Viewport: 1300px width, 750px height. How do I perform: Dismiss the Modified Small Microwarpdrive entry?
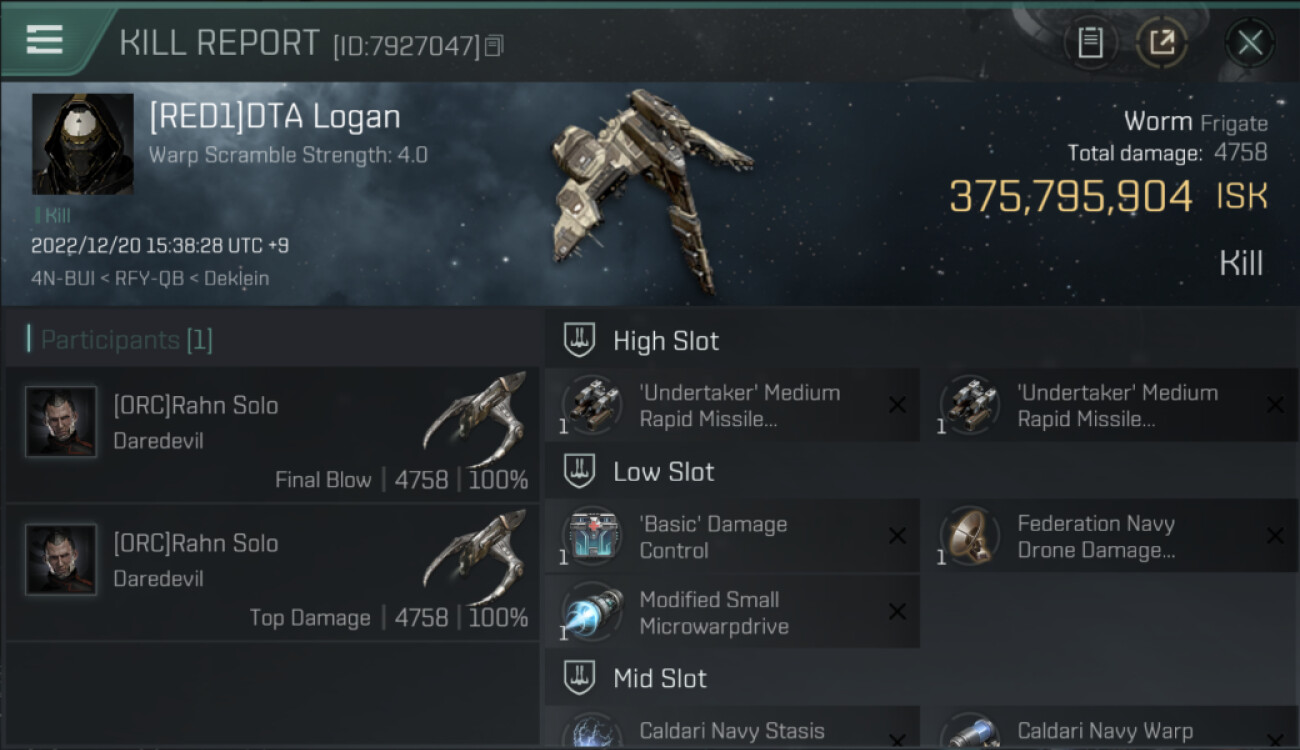click(x=897, y=612)
